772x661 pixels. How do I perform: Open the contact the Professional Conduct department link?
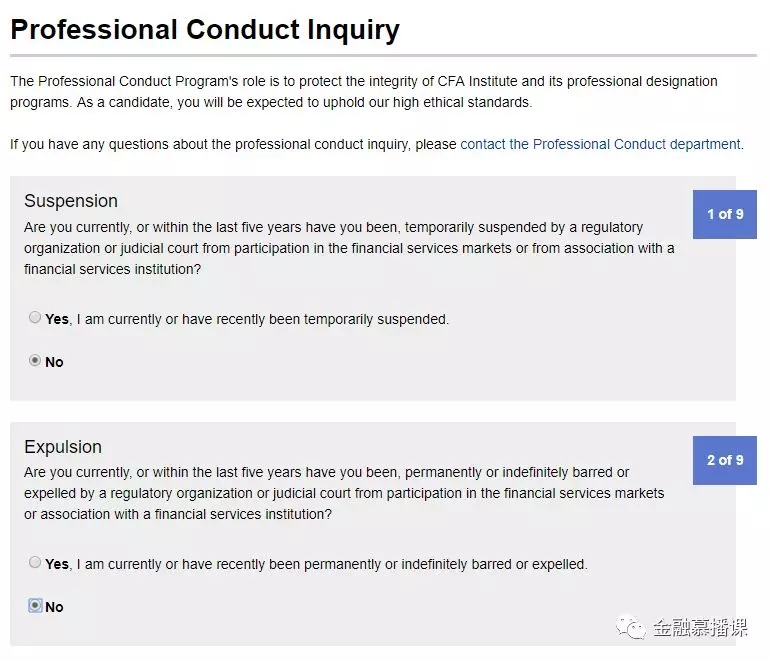tap(600, 144)
